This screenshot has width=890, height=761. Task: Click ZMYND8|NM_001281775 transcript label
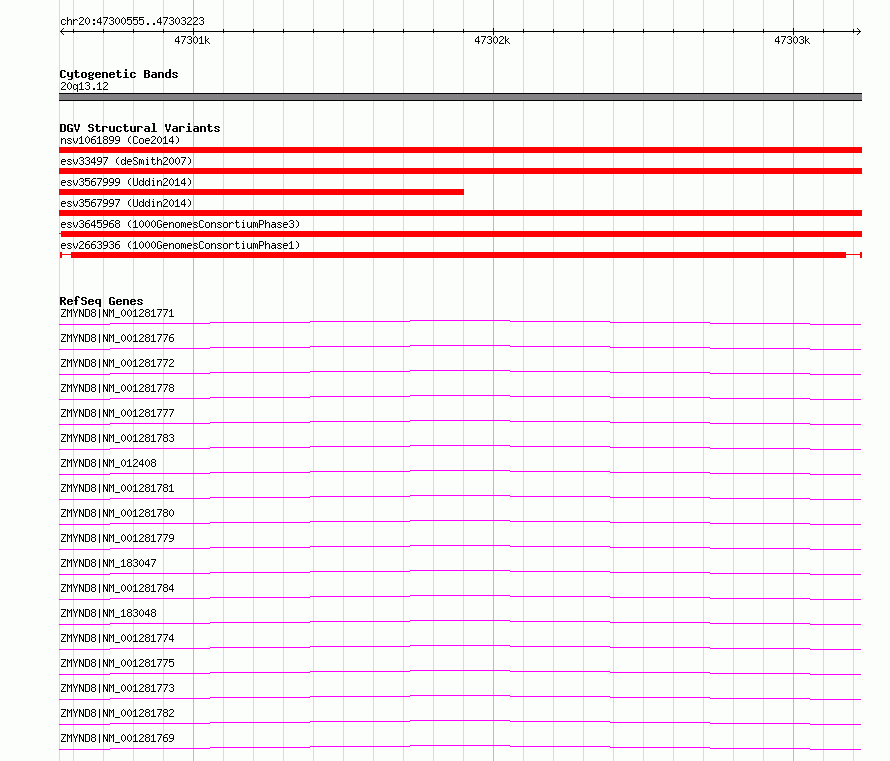tap(117, 663)
